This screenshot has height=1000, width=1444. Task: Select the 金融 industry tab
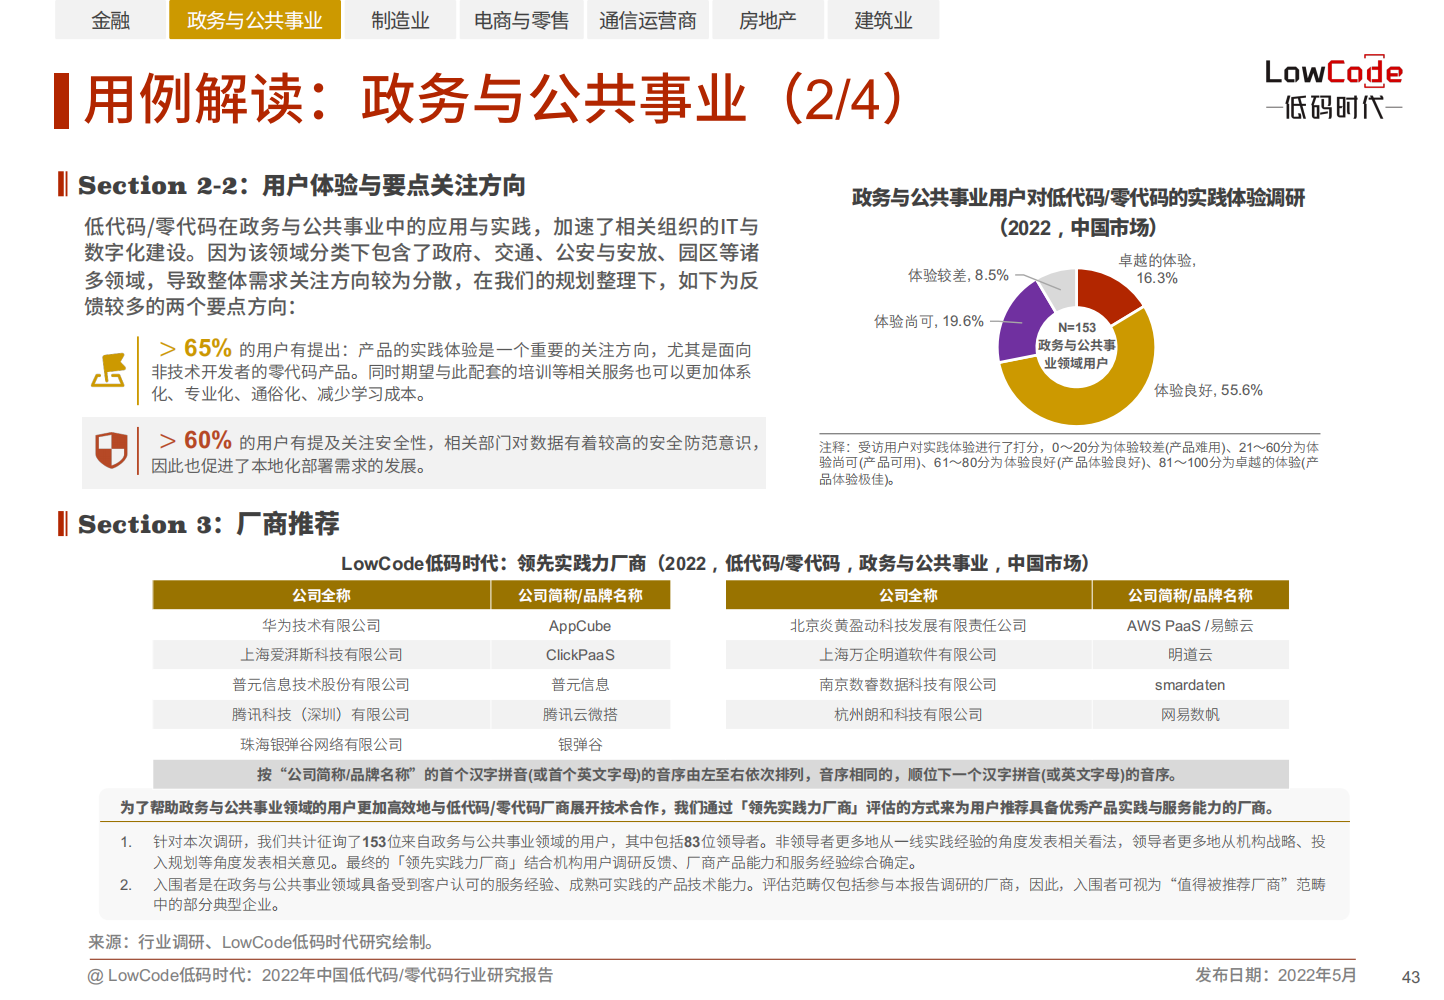[x=110, y=20]
